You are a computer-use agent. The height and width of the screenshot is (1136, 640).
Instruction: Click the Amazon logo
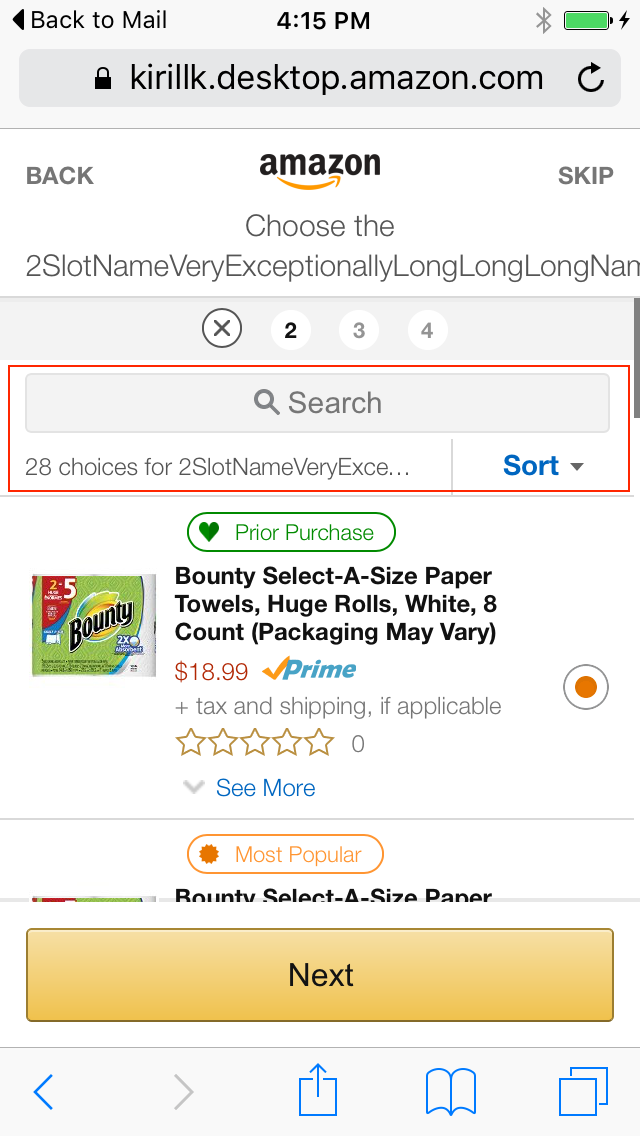[320, 170]
